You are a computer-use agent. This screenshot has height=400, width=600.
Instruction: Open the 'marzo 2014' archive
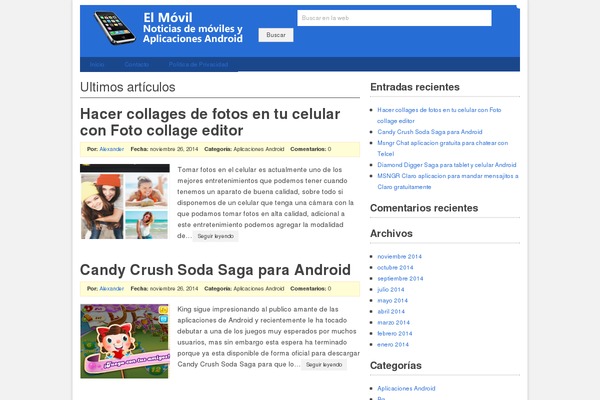pos(393,323)
